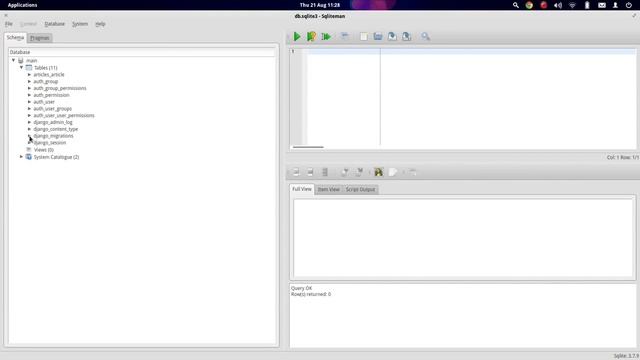Expand the auth_user table
The width and height of the screenshot is (640, 360).
(x=29, y=102)
